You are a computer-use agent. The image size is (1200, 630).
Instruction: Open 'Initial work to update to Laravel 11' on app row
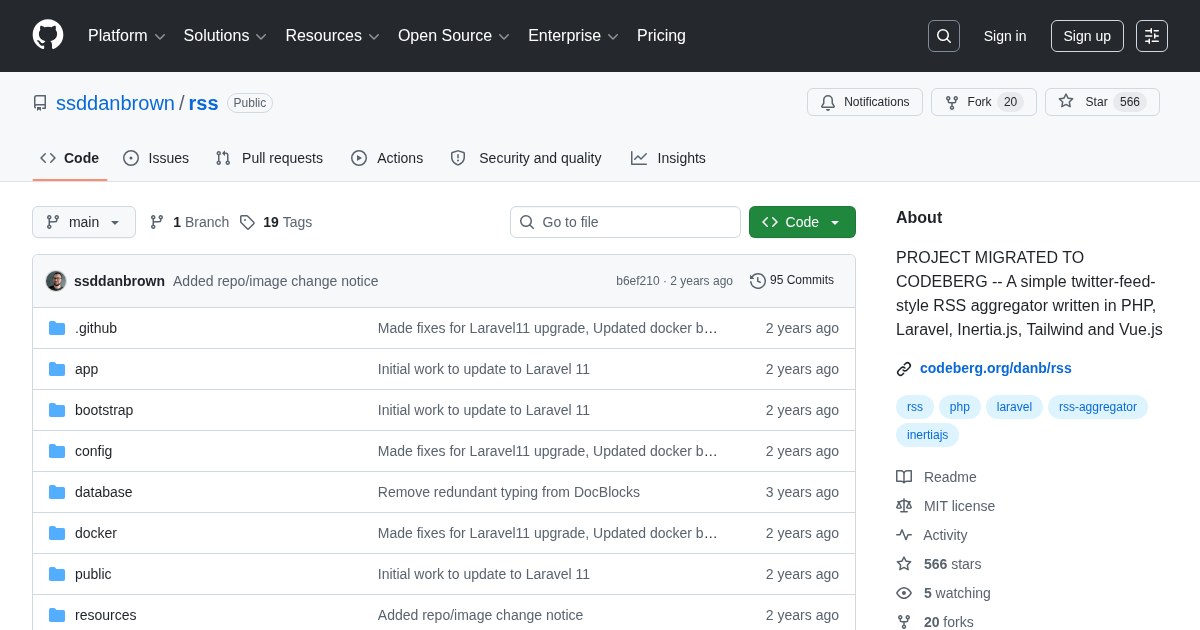point(484,369)
